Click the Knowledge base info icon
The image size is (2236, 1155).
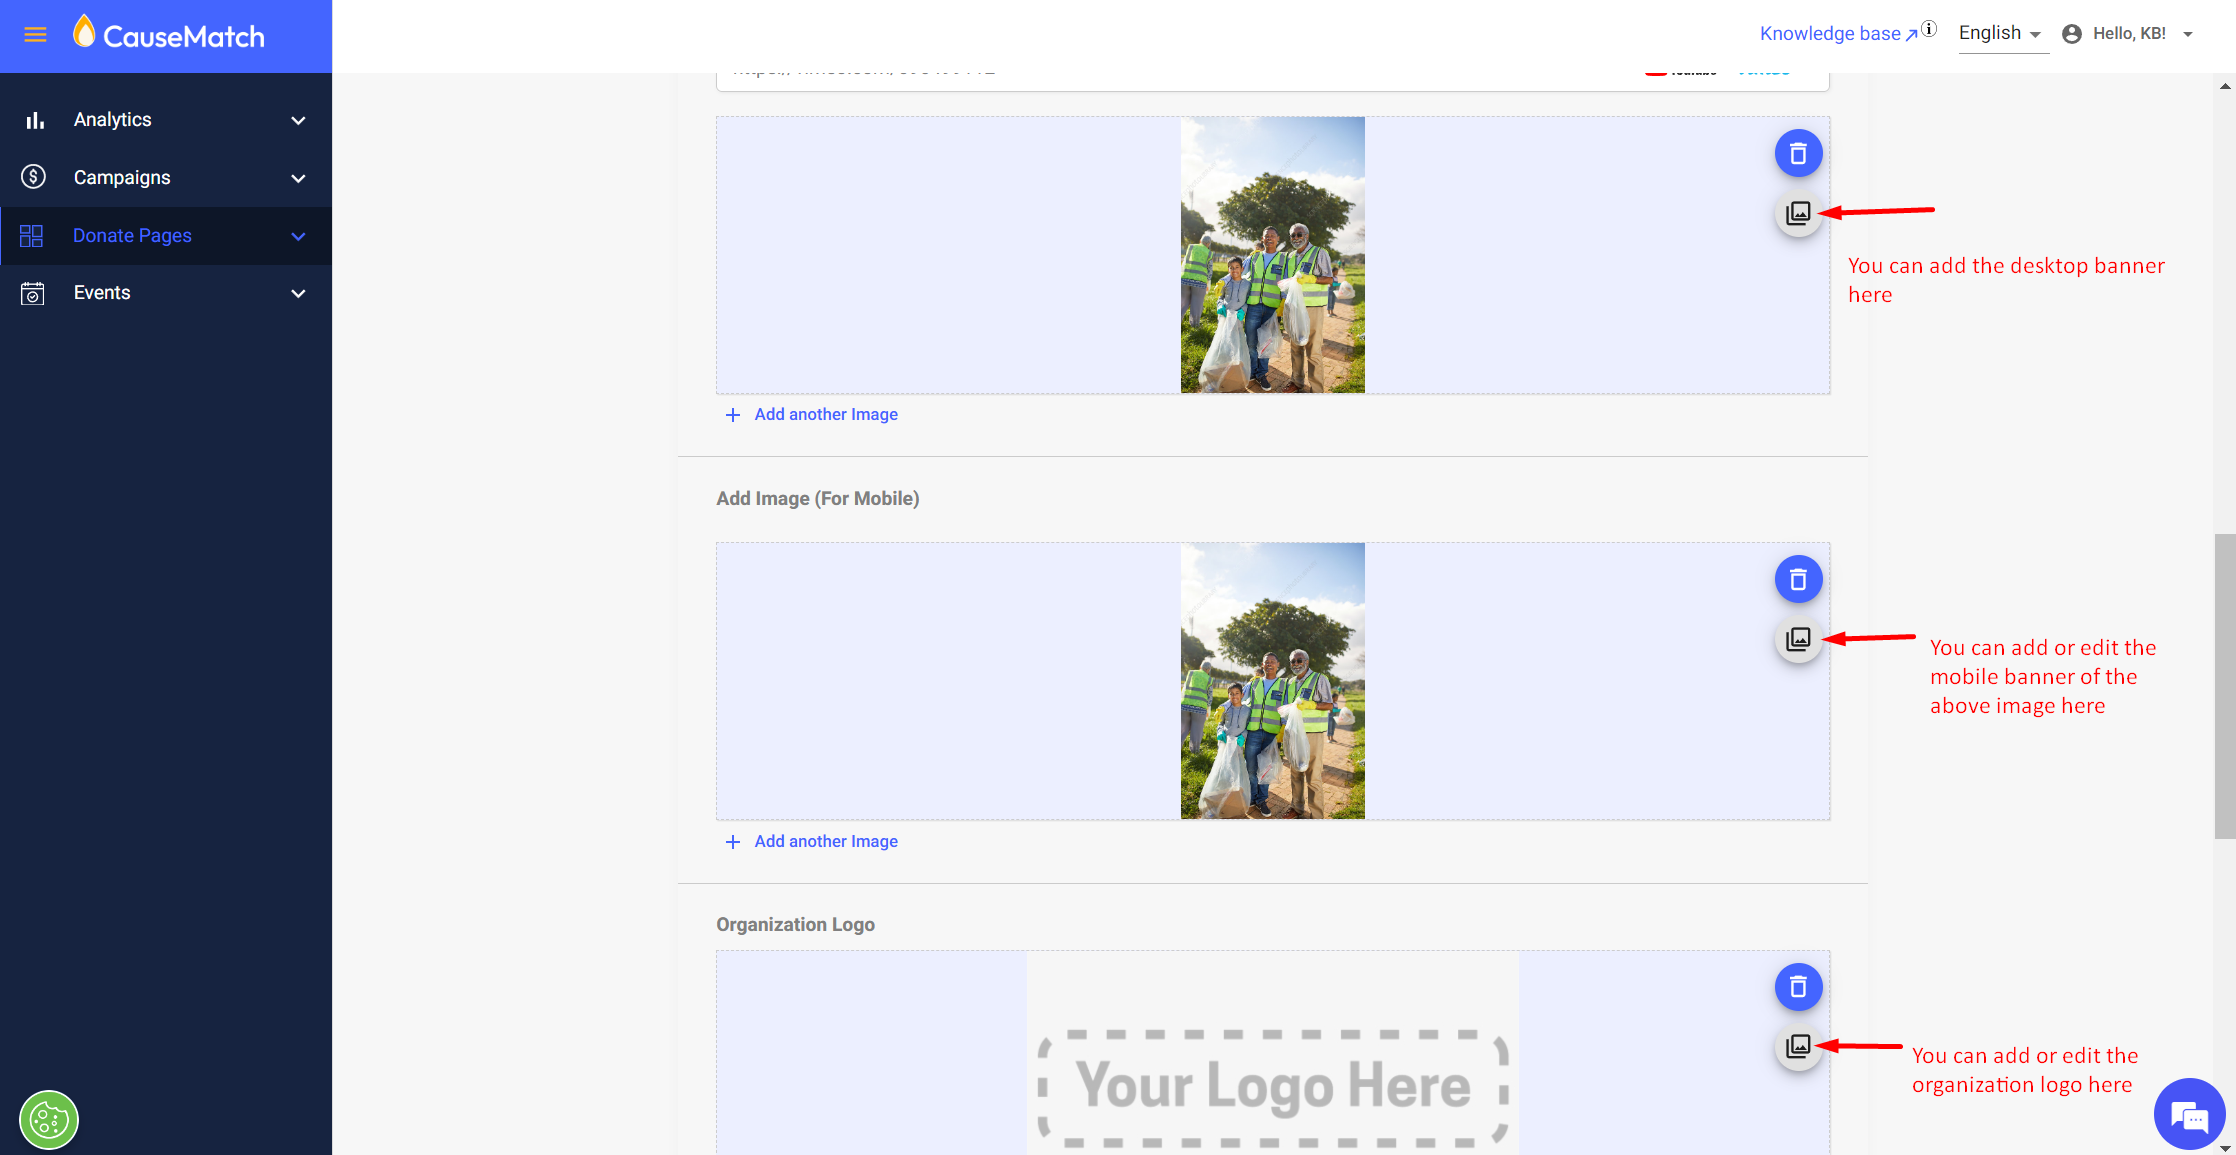click(1929, 29)
